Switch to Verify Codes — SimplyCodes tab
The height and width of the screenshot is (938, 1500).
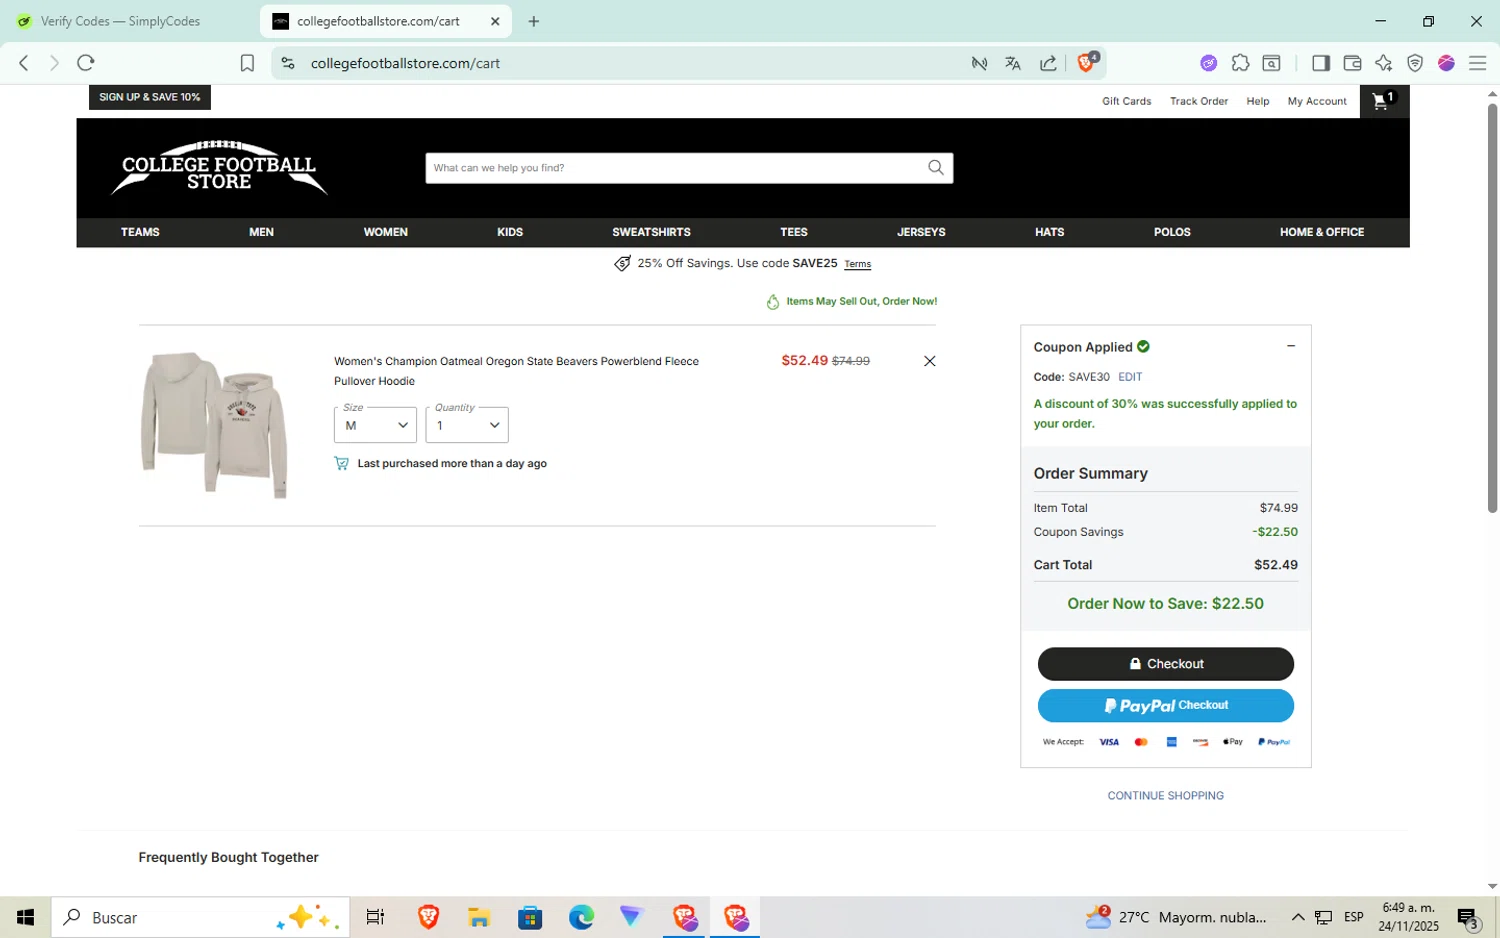point(120,21)
